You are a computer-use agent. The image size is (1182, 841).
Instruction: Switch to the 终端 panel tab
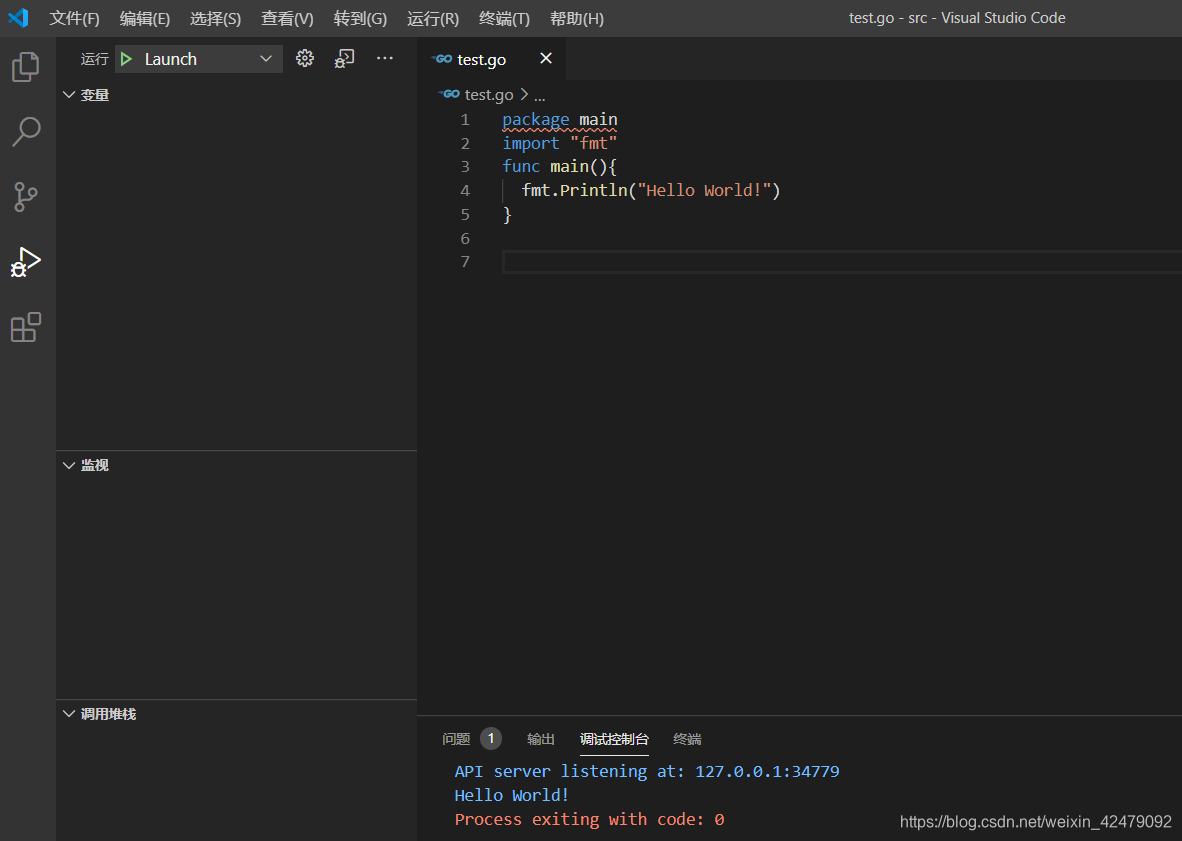click(687, 739)
